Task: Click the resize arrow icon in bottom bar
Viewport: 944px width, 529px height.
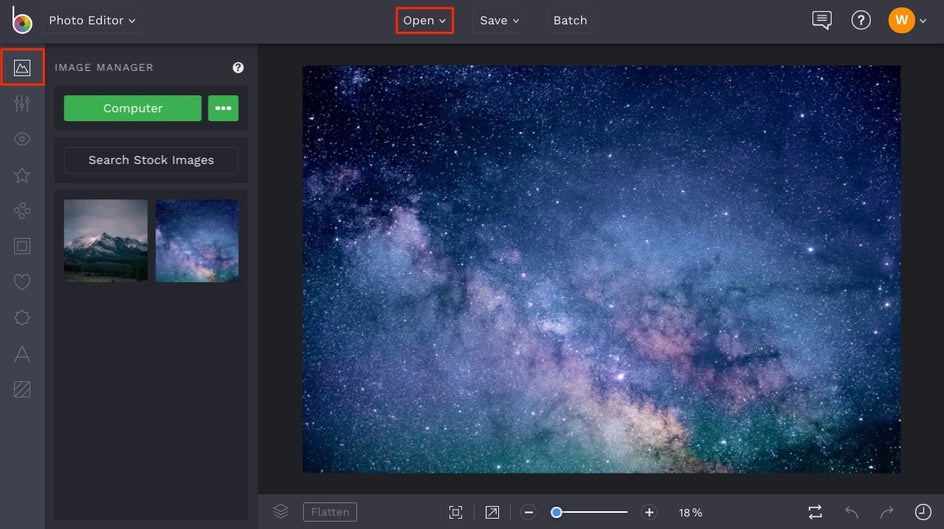Action: coord(492,512)
